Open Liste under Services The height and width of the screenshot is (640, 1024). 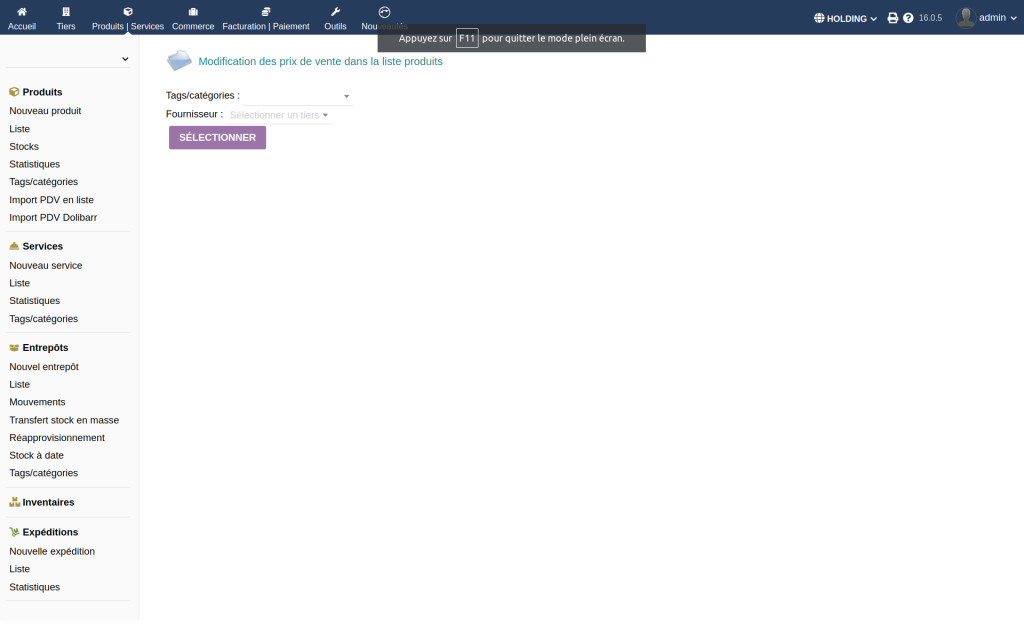point(20,283)
